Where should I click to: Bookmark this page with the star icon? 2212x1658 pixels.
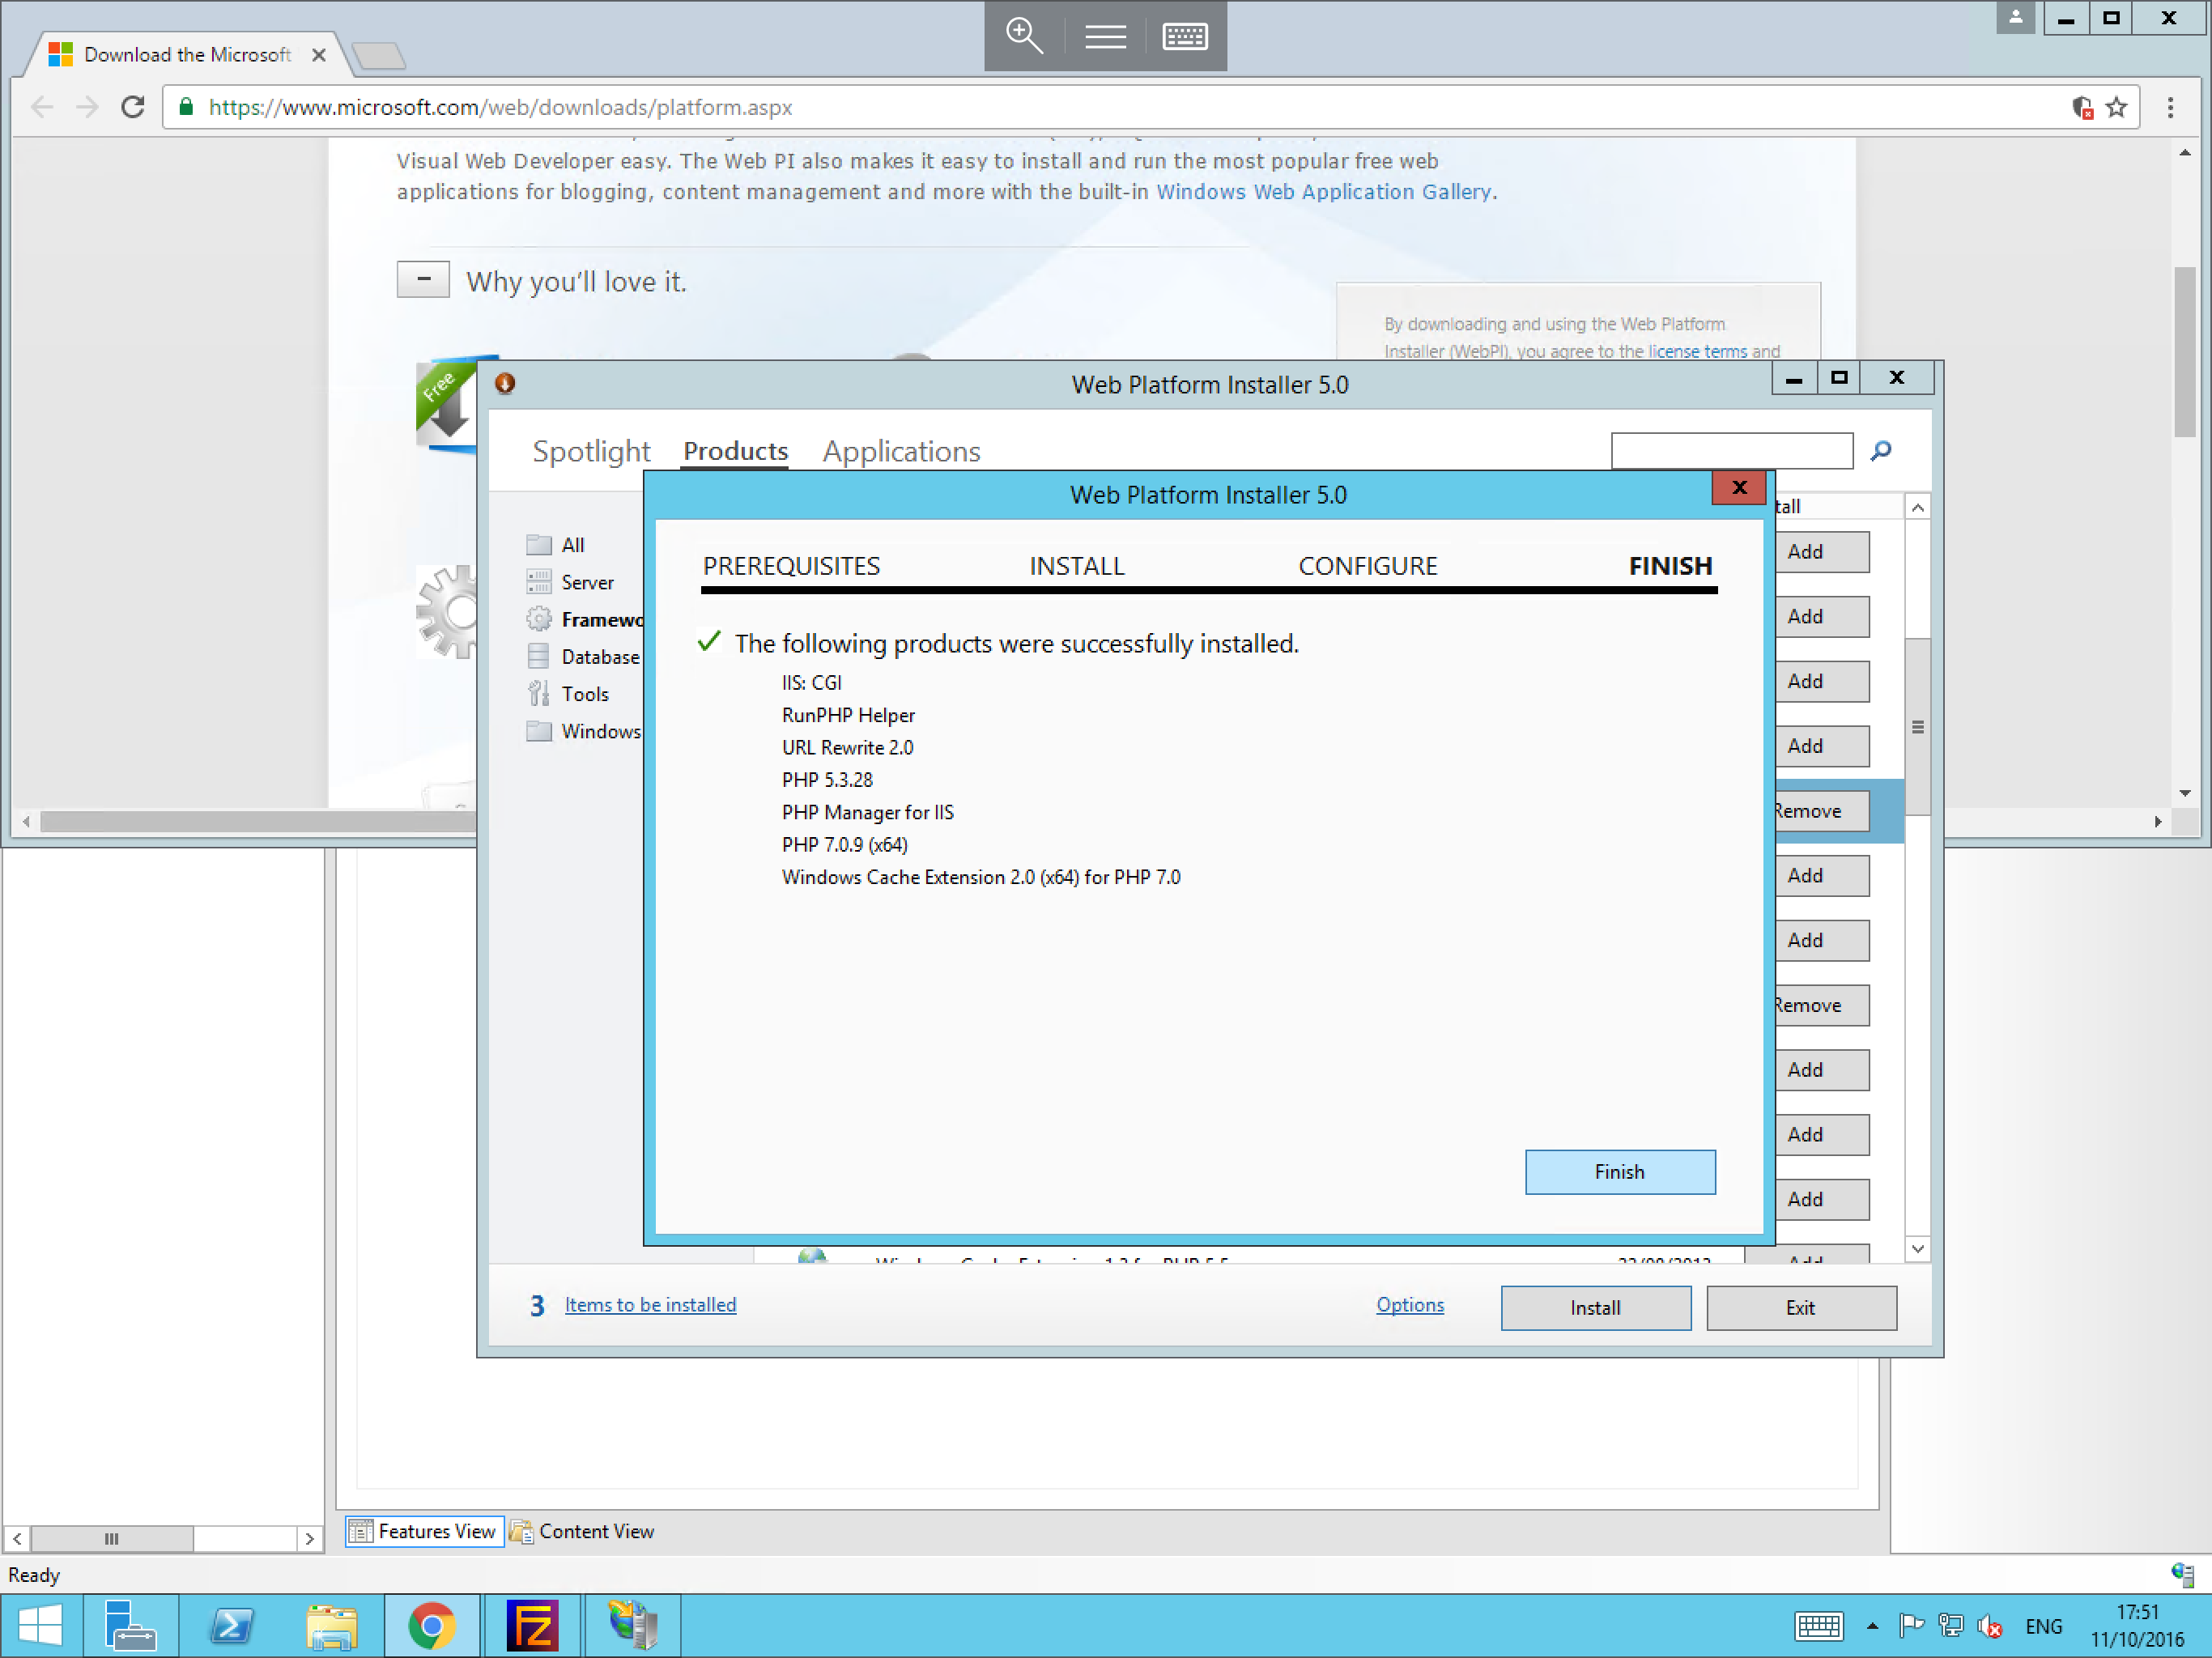point(2116,107)
